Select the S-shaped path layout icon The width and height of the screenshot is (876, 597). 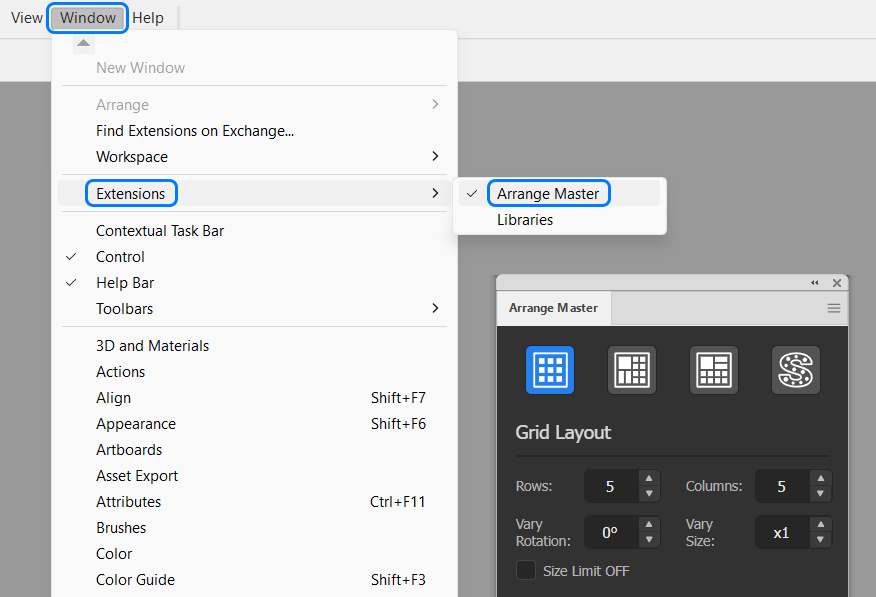[796, 370]
